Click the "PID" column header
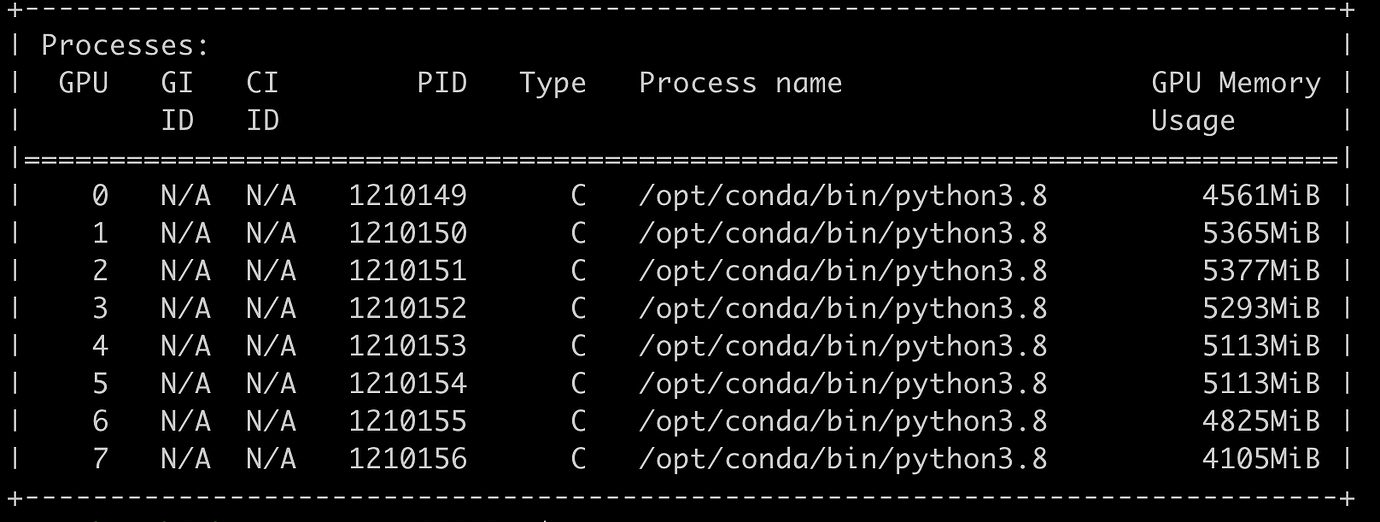1380x522 pixels. 442,83
